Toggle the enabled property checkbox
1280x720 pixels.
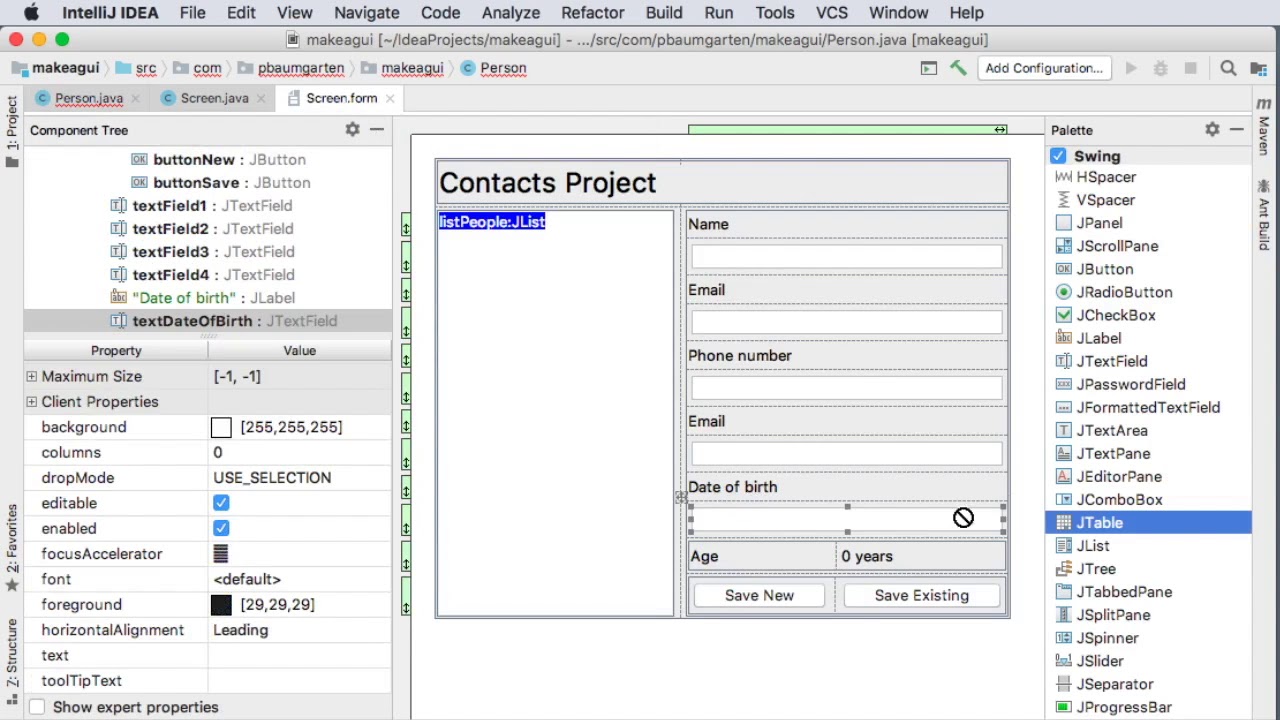click(221, 528)
